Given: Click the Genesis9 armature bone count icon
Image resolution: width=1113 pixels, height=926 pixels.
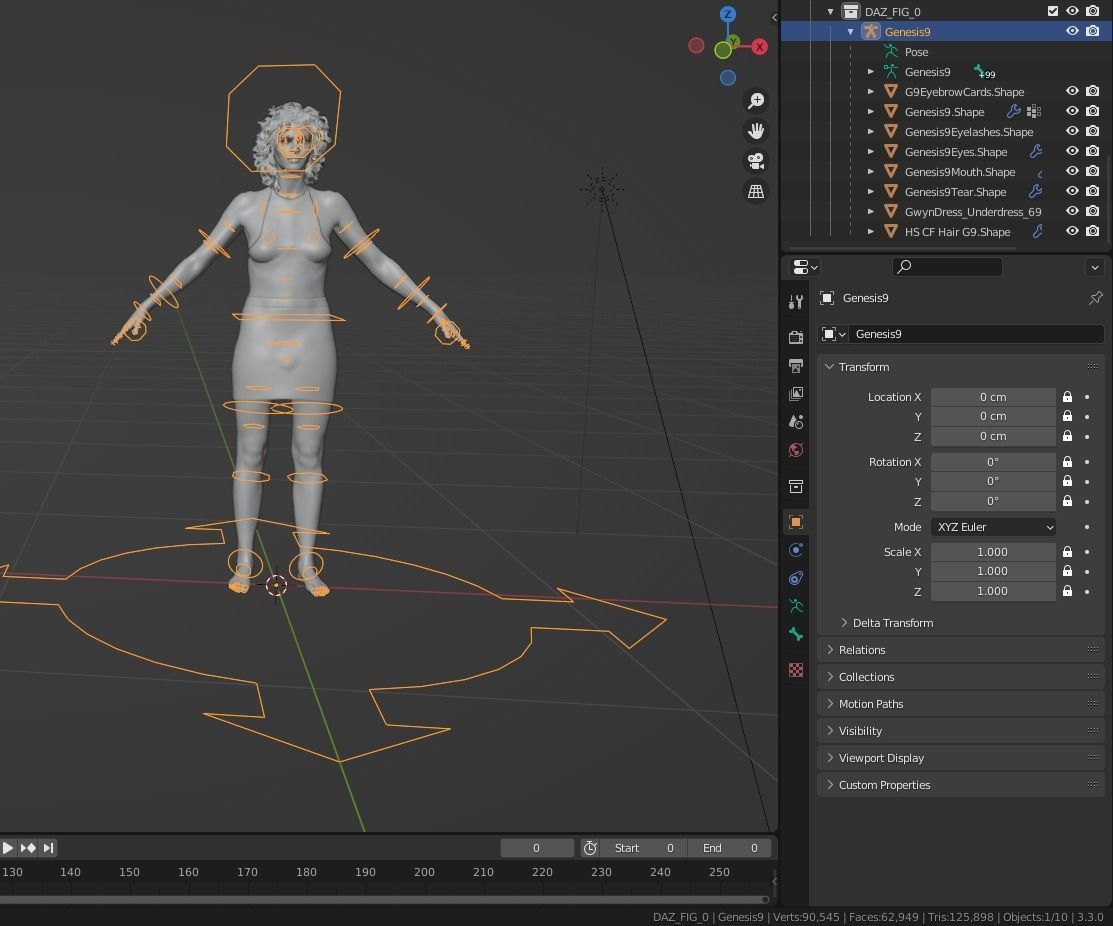Looking at the screenshot, I should pyautogui.click(x=984, y=72).
